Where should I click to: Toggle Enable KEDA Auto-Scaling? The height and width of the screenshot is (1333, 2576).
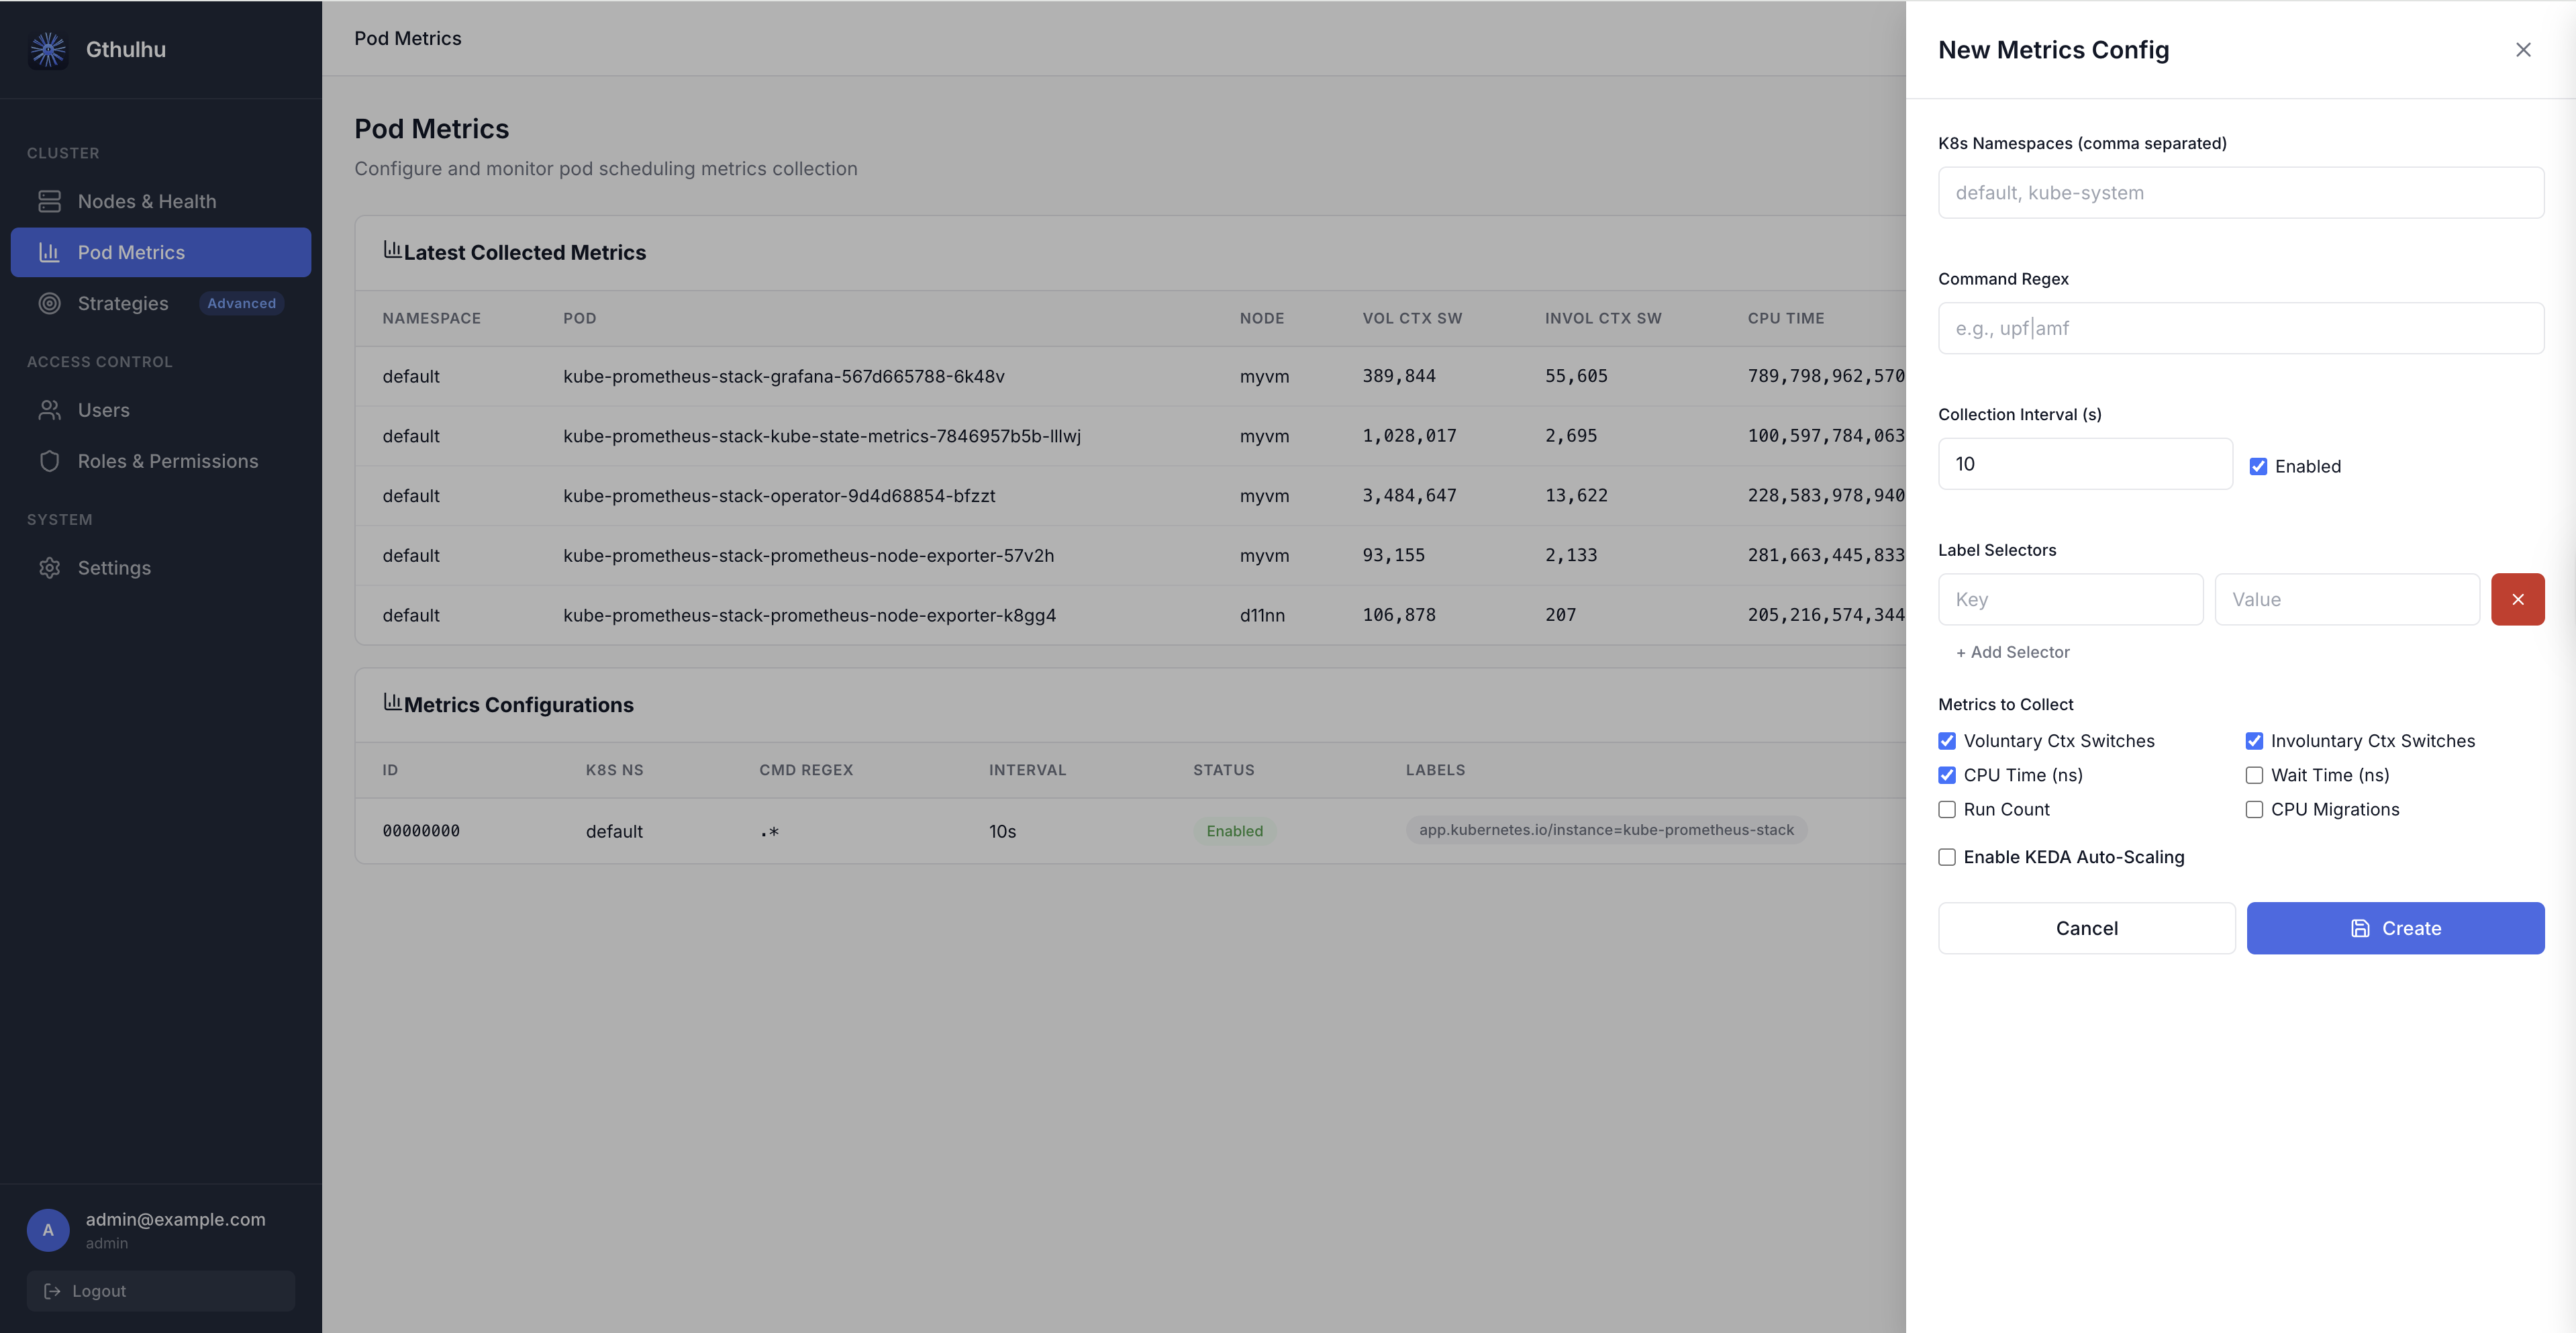[x=1947, y=857]
